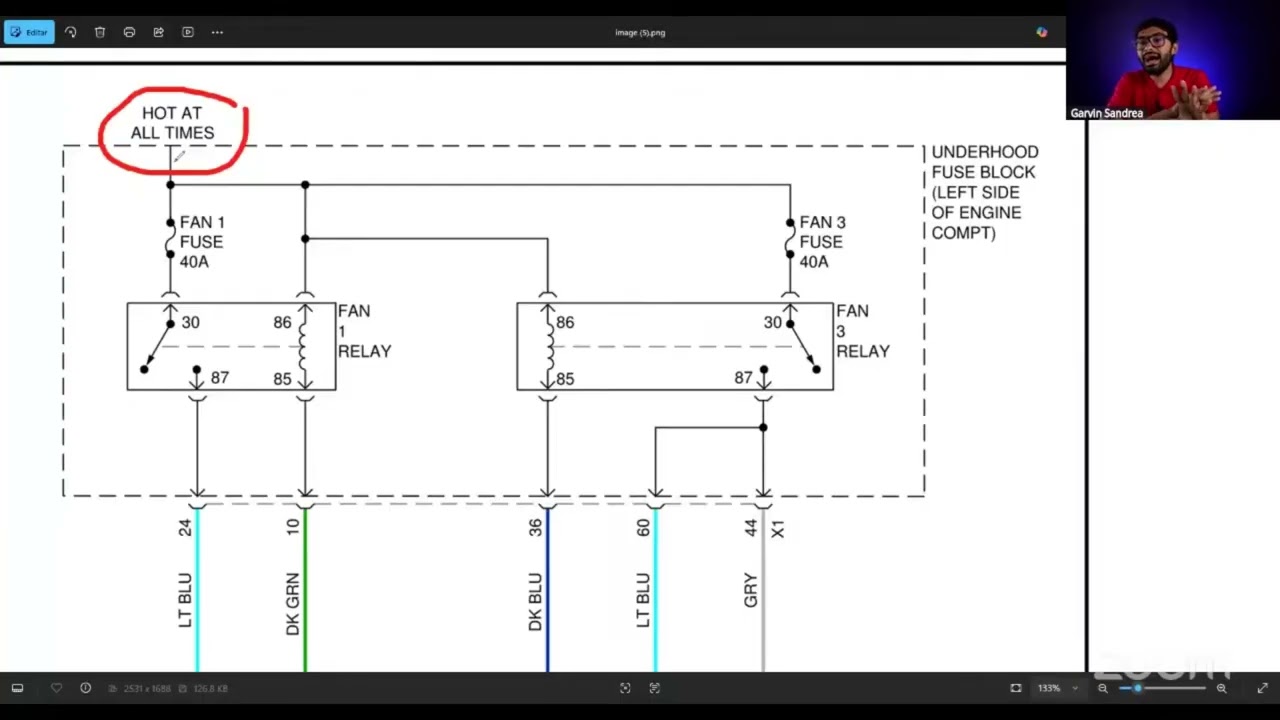Adjust the zoom slider handle
1280x720 pixels.
click(x=1137, y=688)
